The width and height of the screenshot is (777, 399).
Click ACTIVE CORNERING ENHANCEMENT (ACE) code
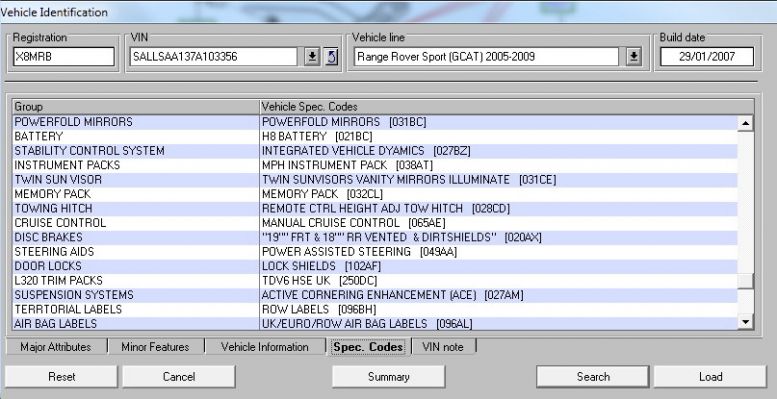392,295
